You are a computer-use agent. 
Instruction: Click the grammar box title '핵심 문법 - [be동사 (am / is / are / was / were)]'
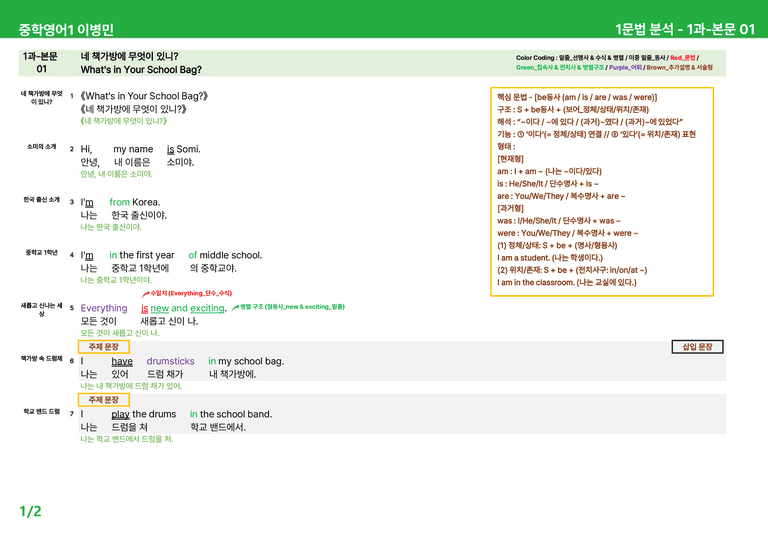[x=577, y=97]
